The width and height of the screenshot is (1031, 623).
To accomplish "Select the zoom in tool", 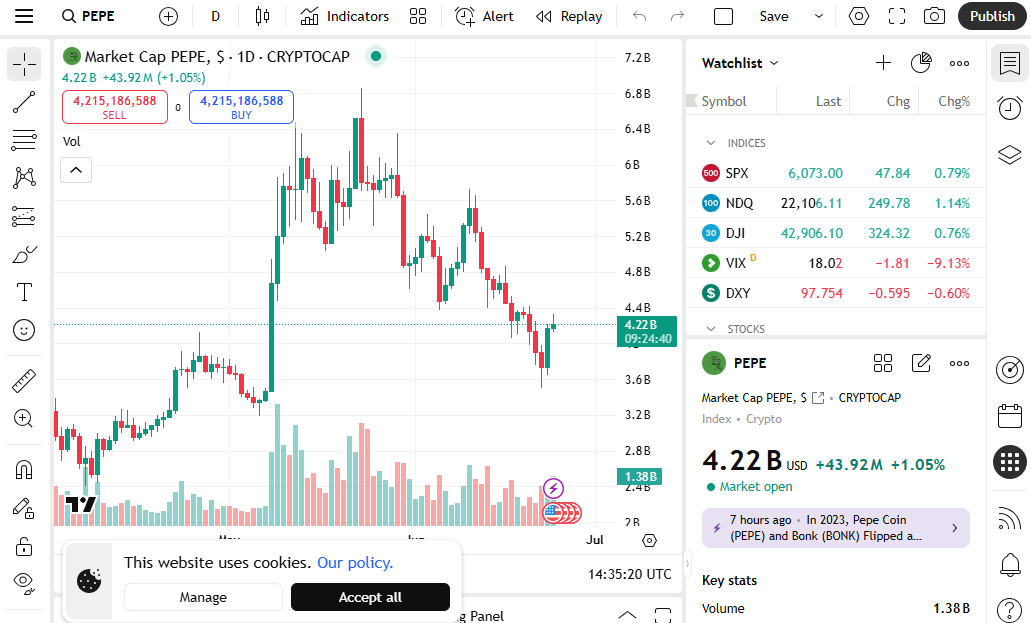I will pyautogui.click(x=24, y=418).
